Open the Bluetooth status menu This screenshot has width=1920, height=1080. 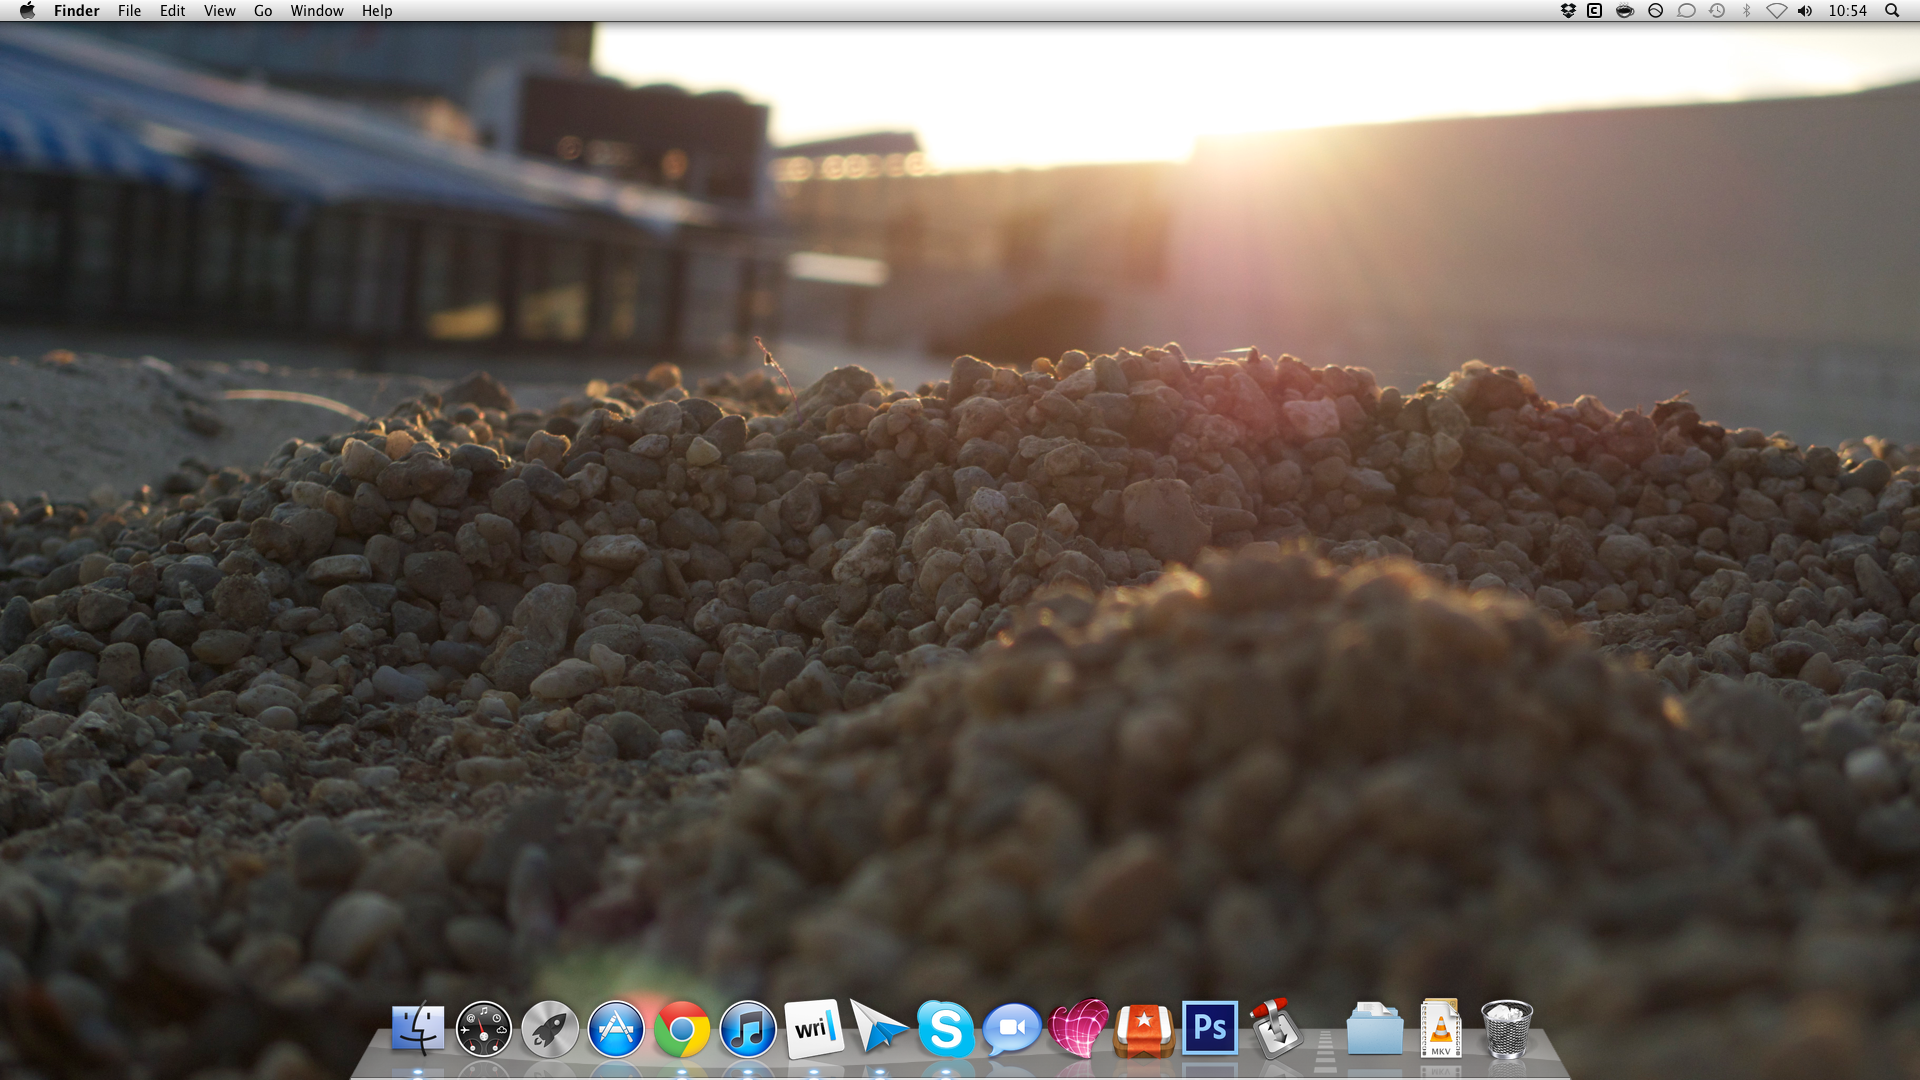pos(1747,11)
